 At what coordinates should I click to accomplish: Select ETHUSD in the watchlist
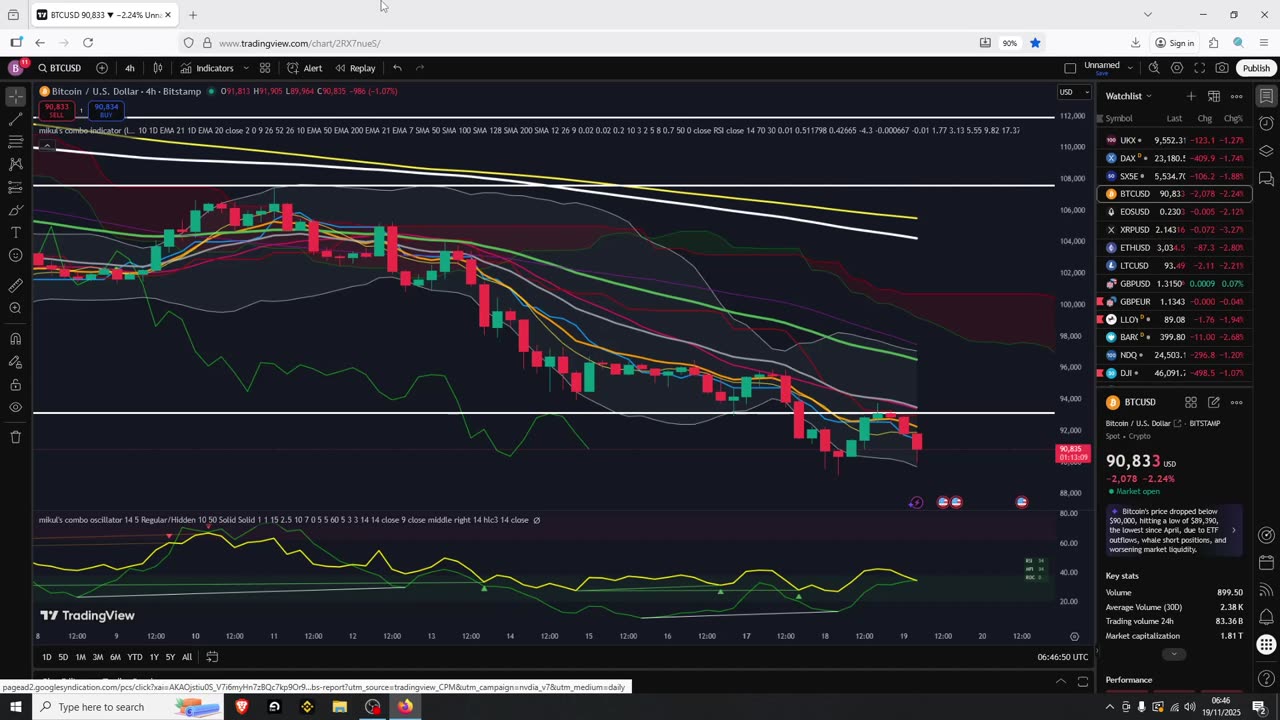click(x=1174, y=248)
